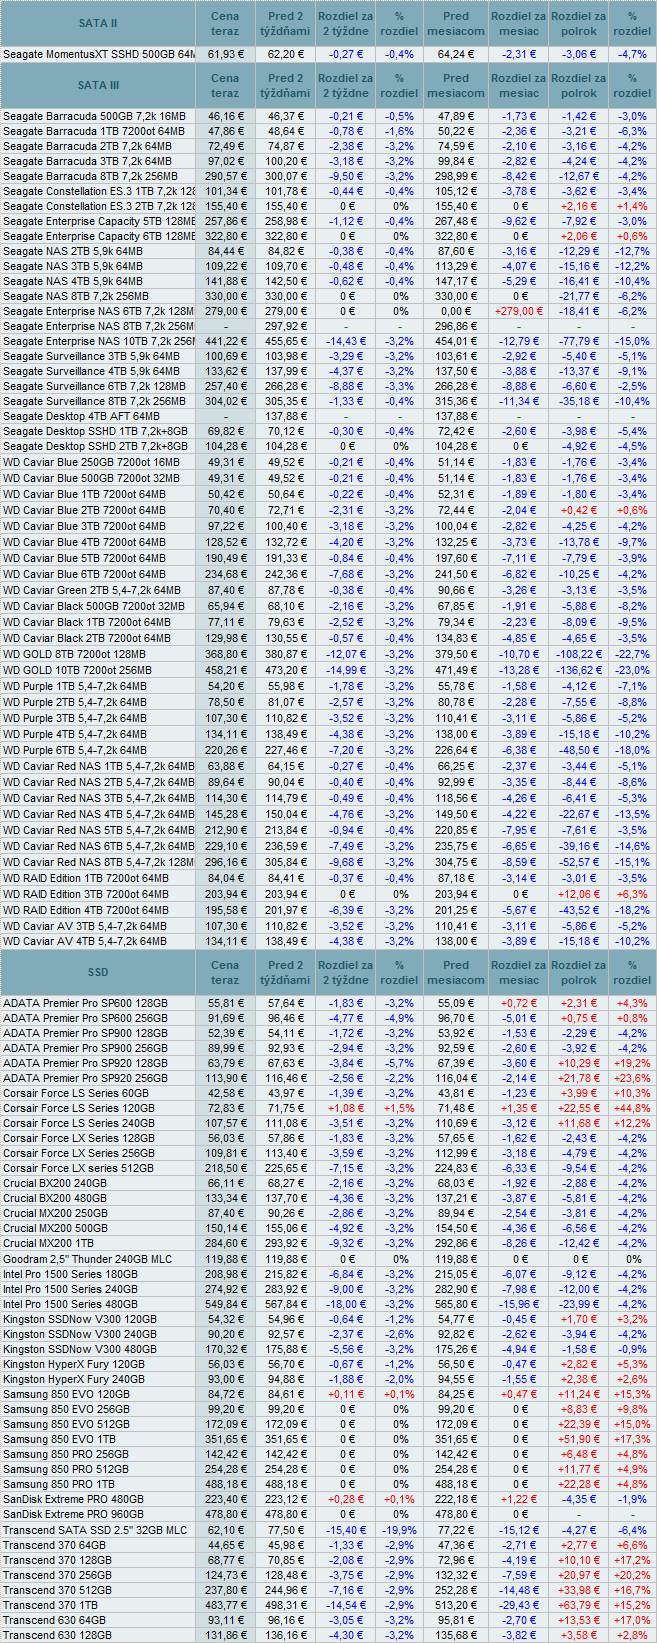Click ADATA Premier Pro SP920 256GB

click(85, 1078)
